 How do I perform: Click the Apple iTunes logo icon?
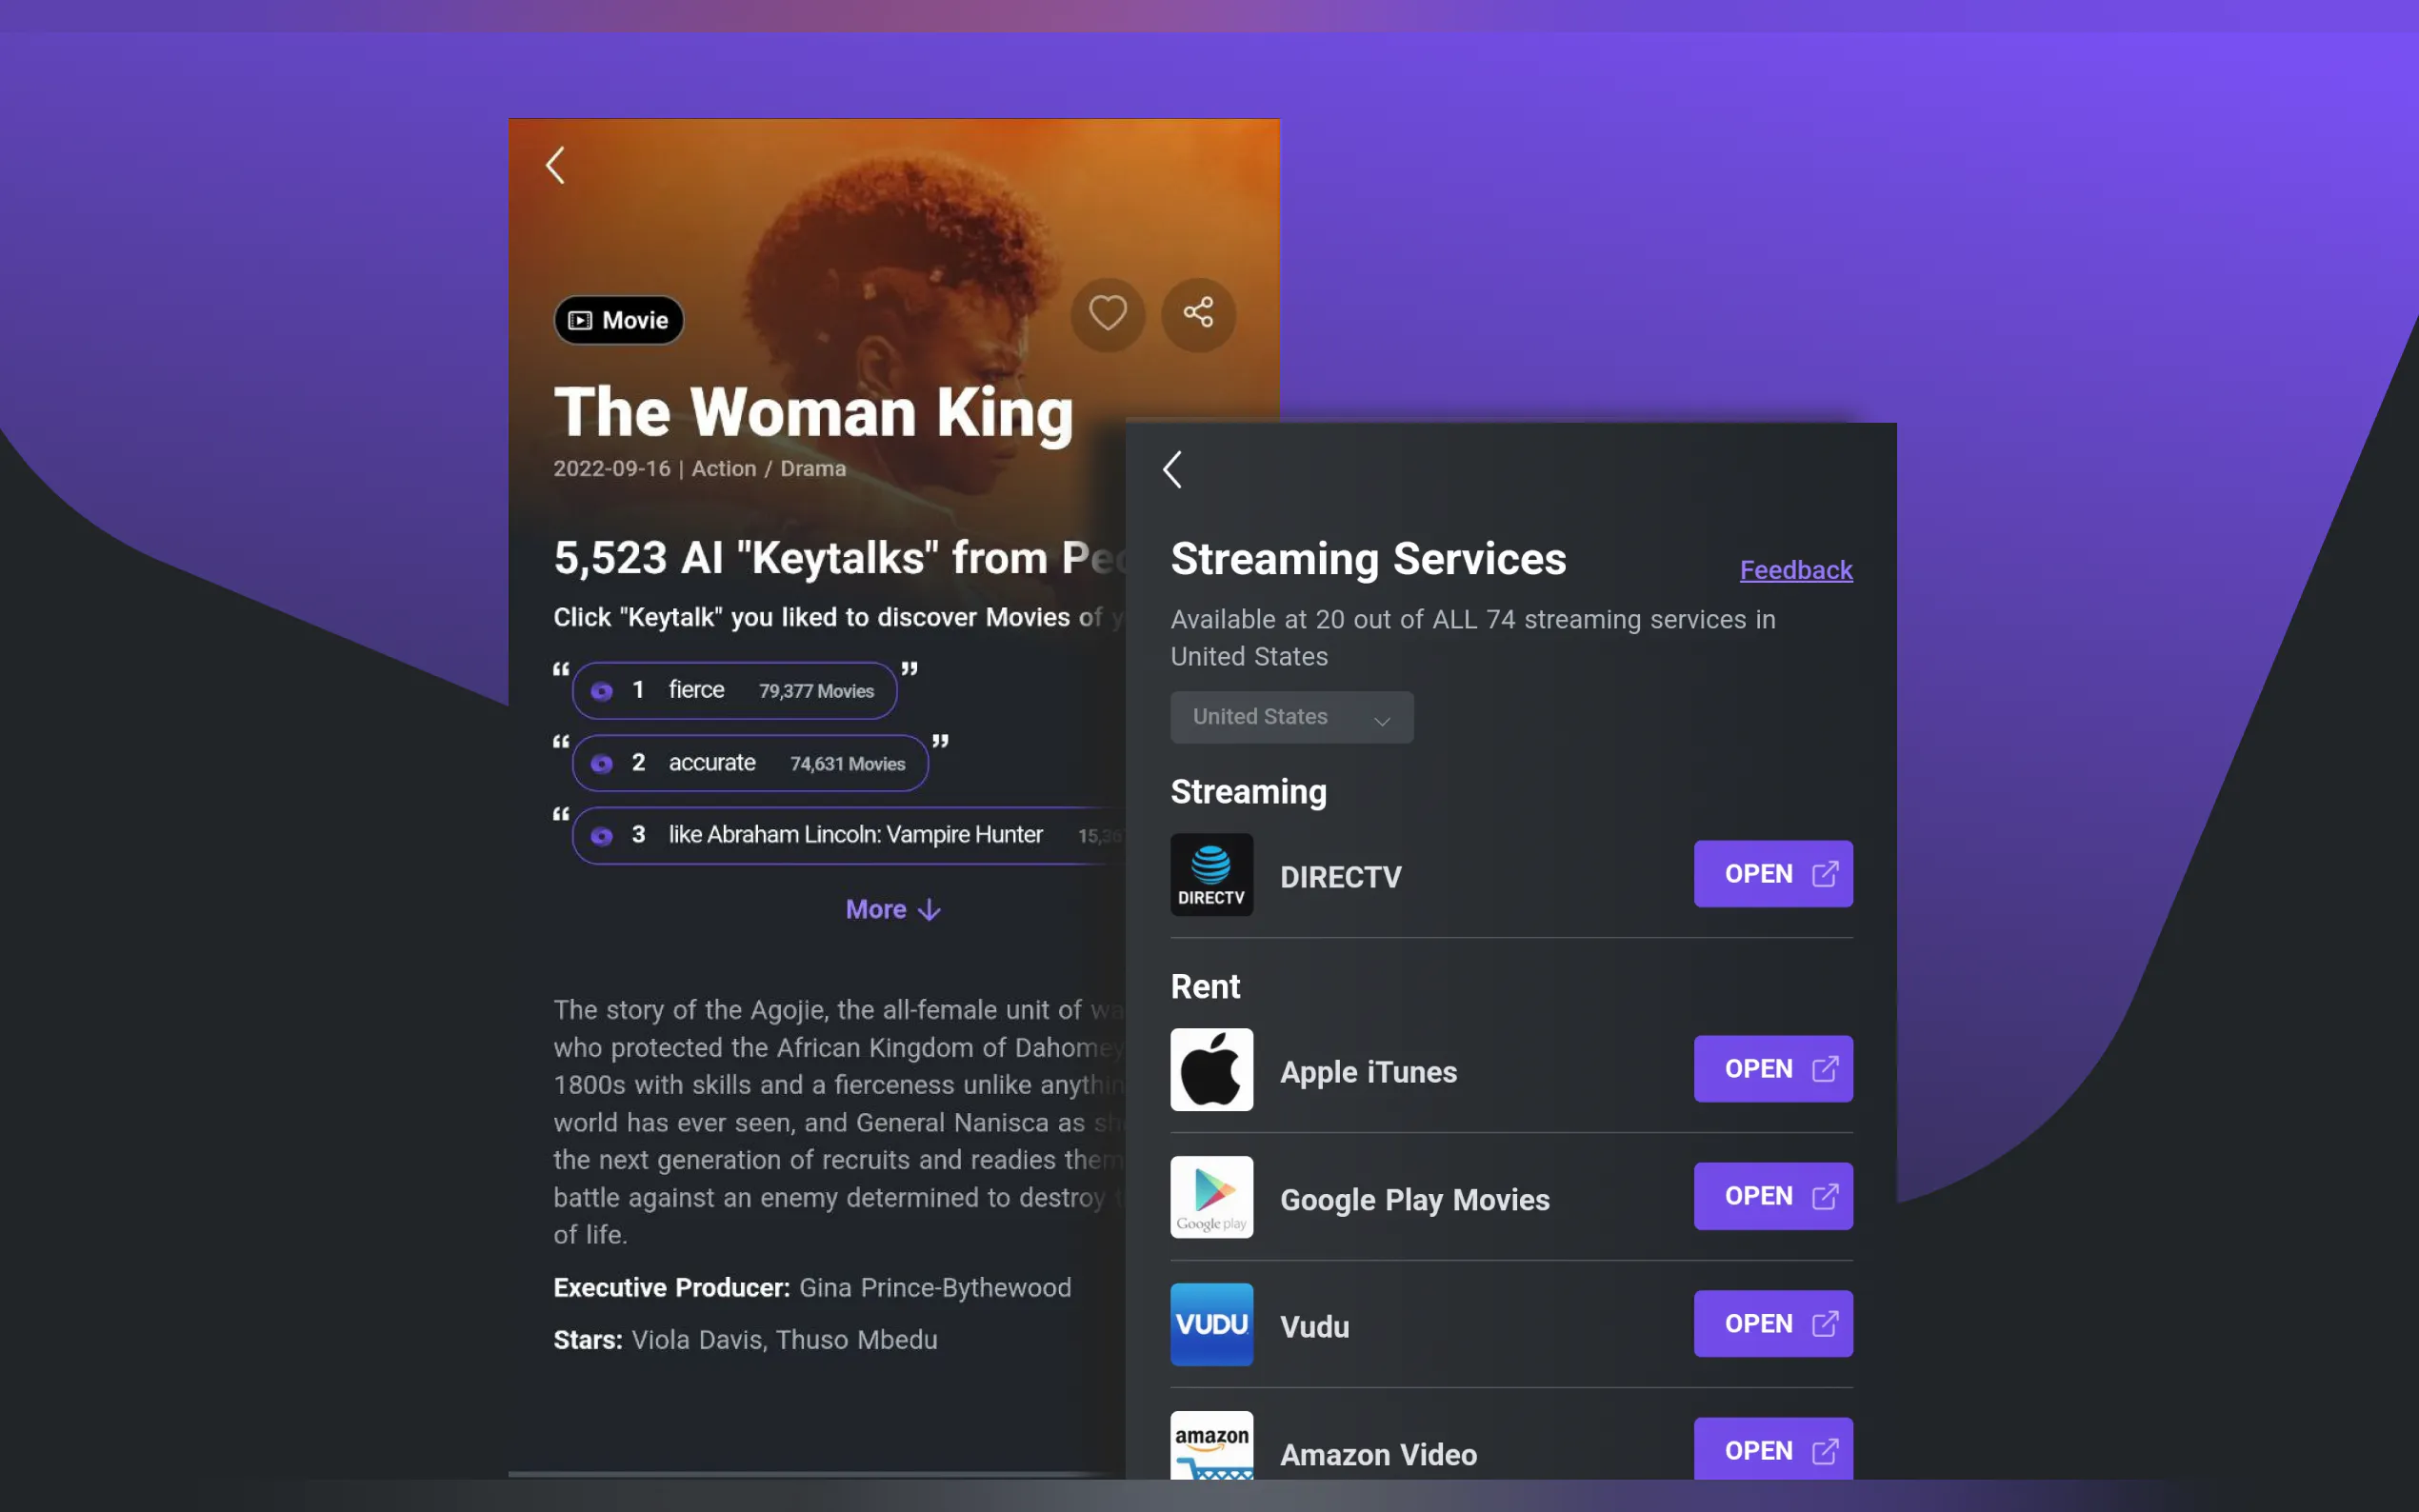[1211, 1069]
